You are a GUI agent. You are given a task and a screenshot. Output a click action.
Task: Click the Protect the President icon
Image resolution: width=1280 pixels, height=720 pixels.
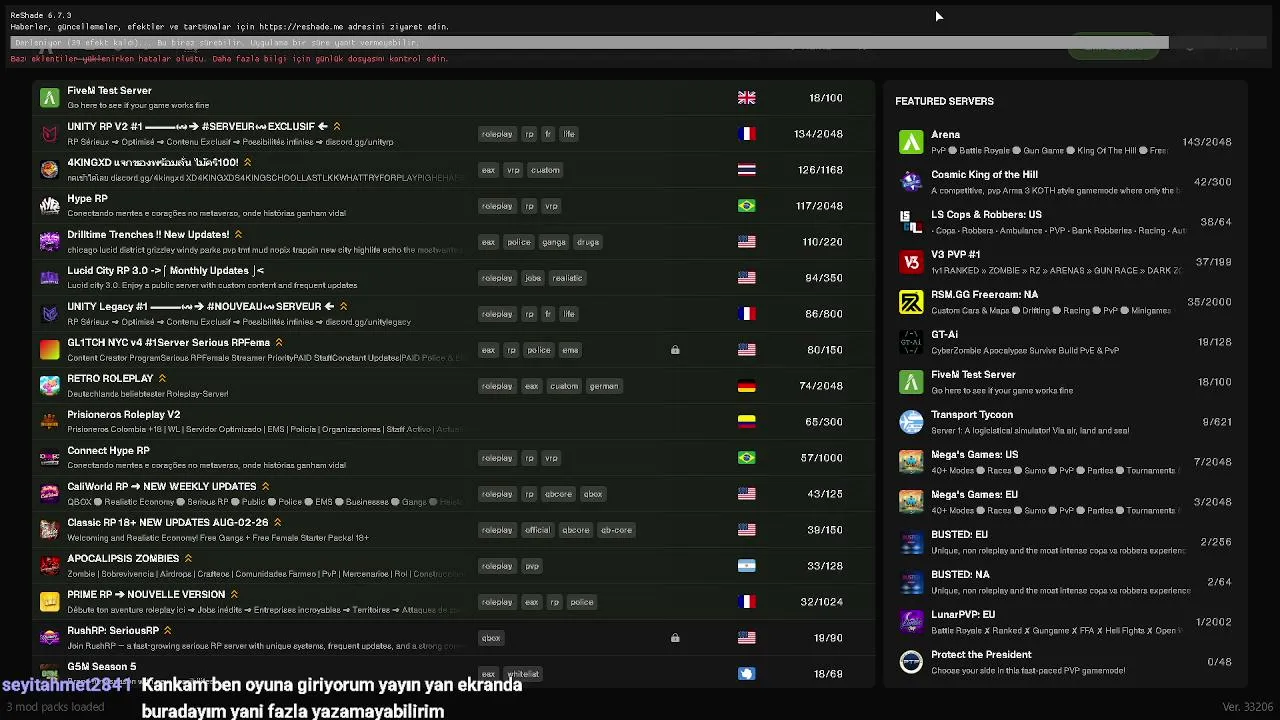click(911, 662)
